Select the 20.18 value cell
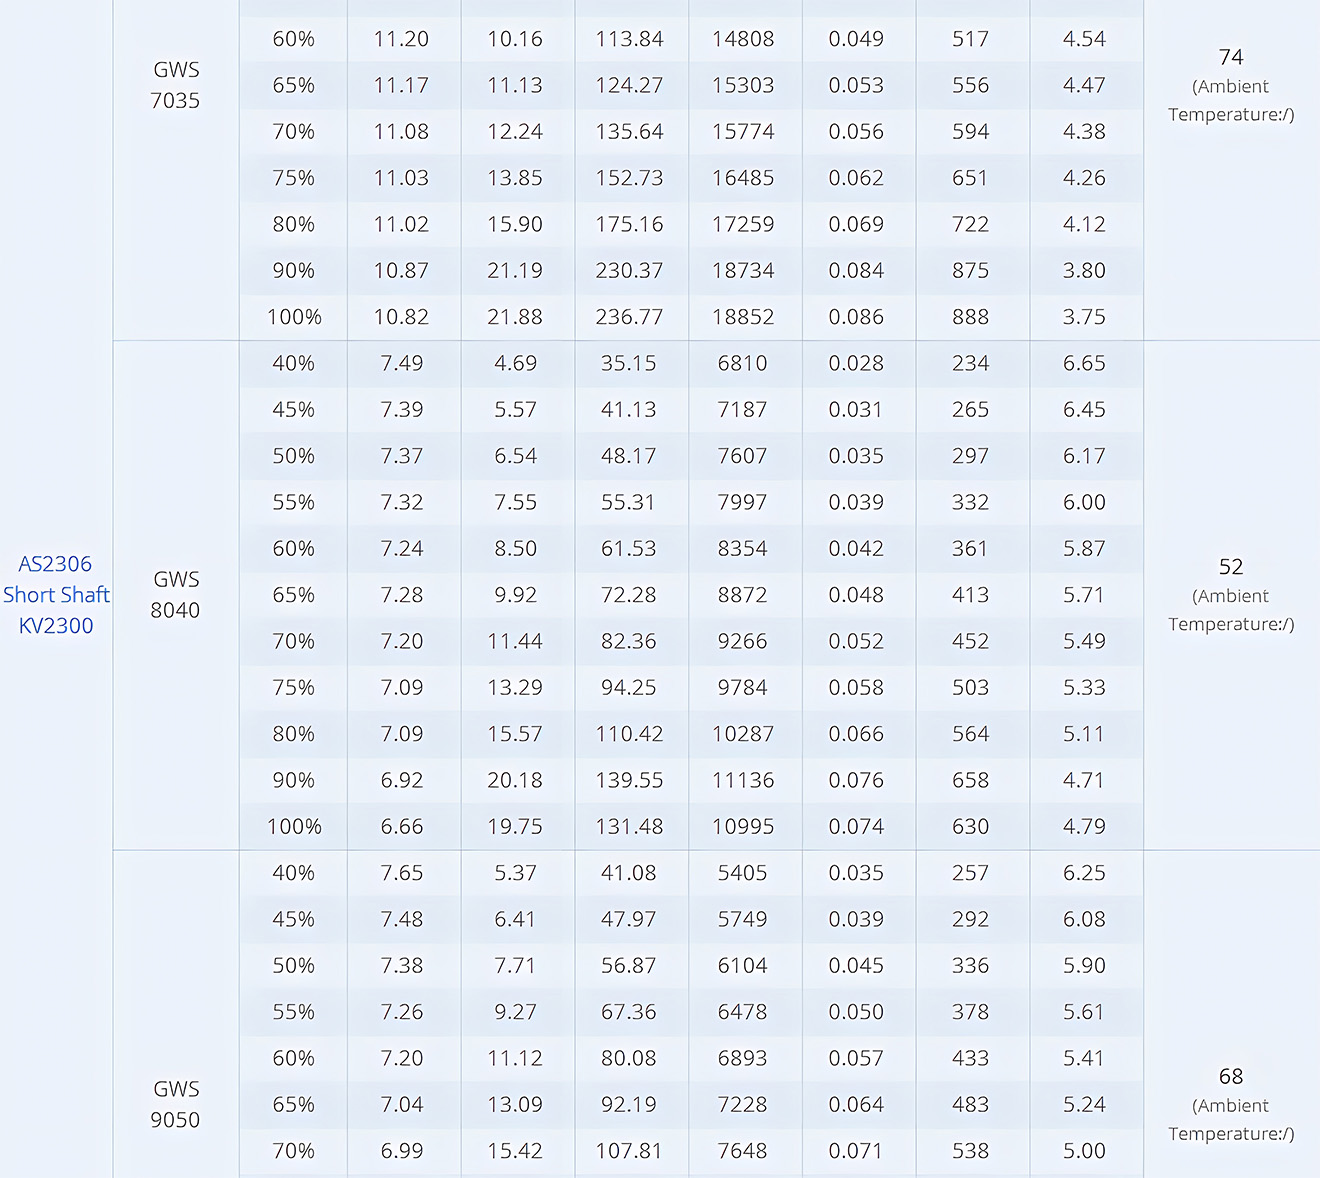Viewport: 1320px width, 1178px height. (515, 780)
